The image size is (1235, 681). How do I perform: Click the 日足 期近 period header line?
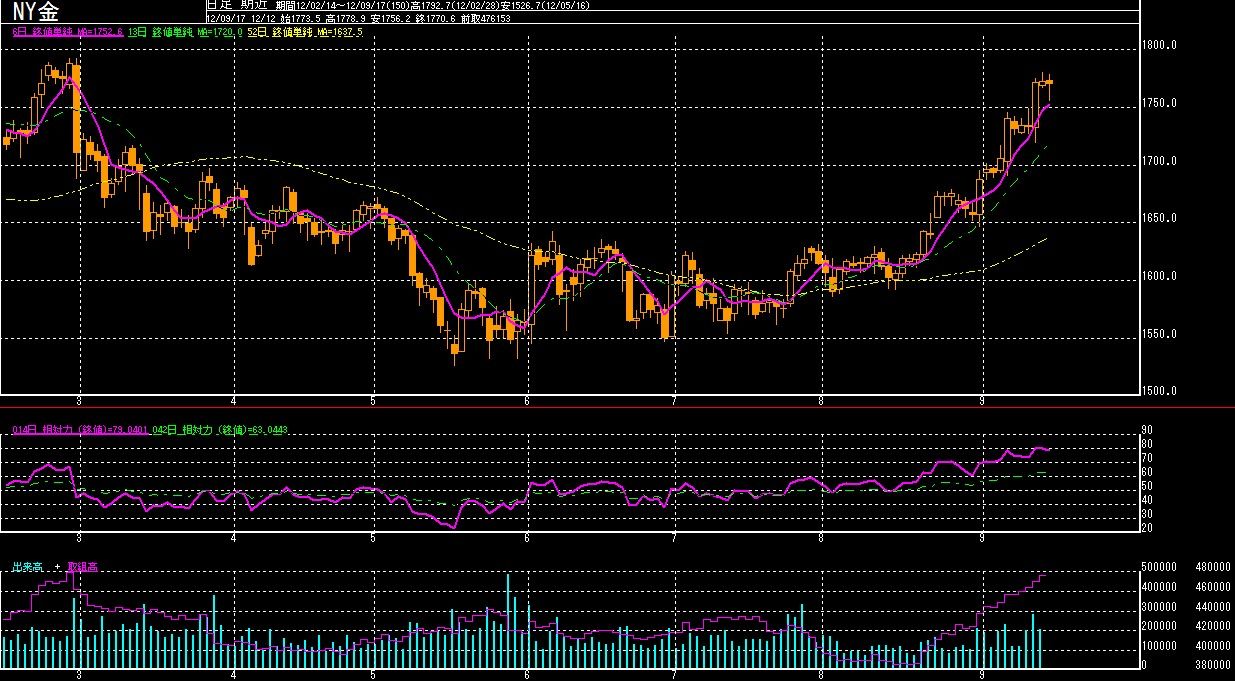pyautogui.click(x=400, y=5)
